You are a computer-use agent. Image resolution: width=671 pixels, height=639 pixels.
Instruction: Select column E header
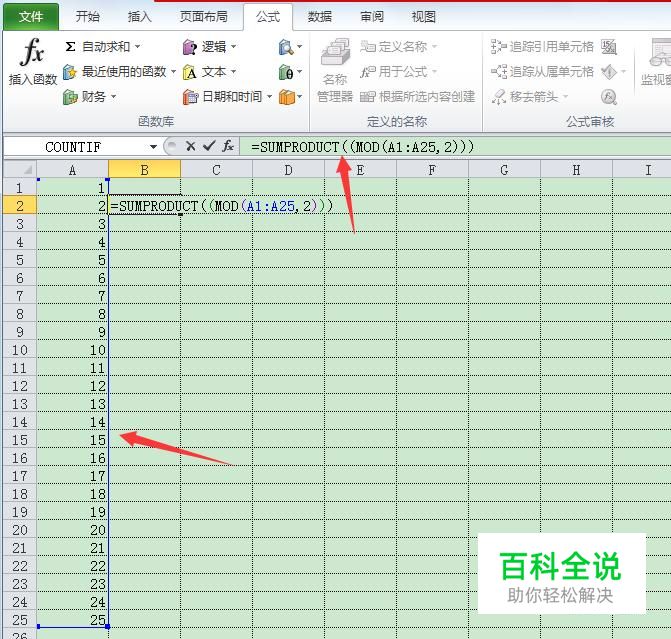360,170
